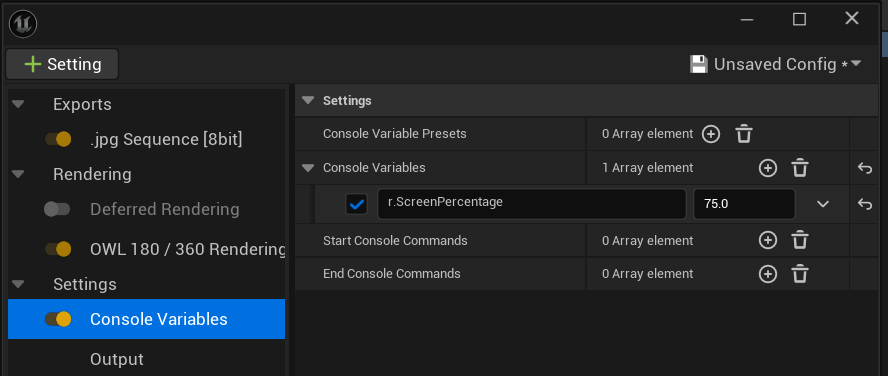Maximize the window
The width and height of the screenshot is (888, 376).
[x=799, y=20]
